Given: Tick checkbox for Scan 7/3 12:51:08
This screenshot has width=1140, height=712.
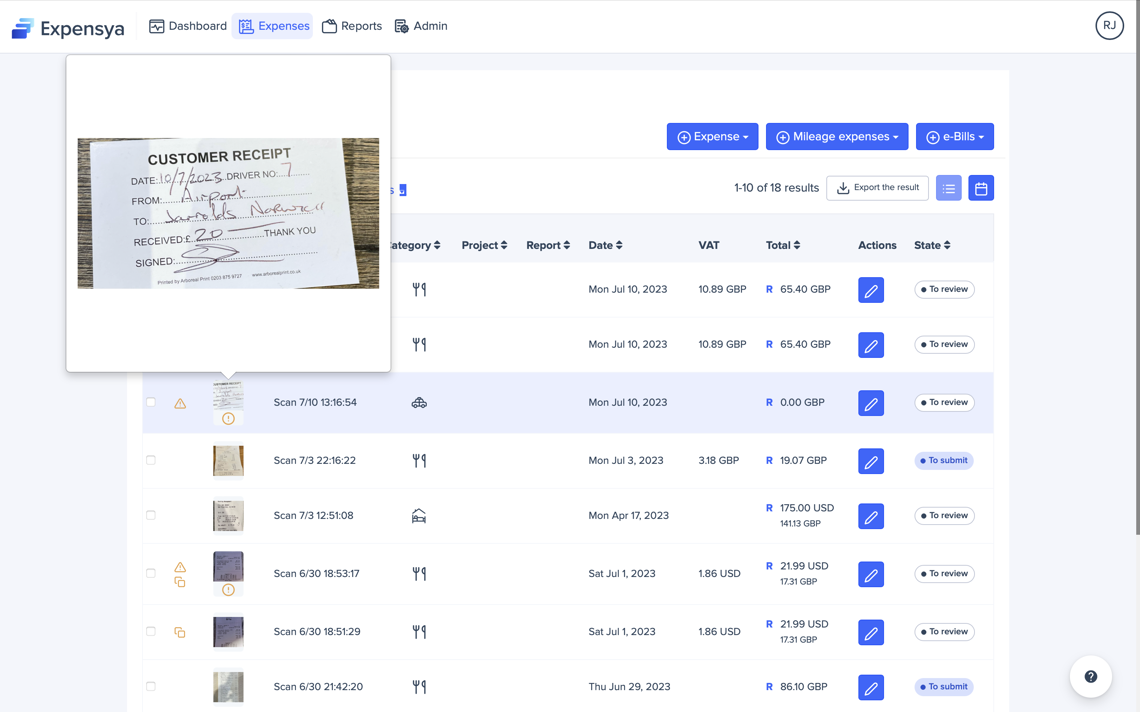Looking at the screenshot, I should click(151, 515).
